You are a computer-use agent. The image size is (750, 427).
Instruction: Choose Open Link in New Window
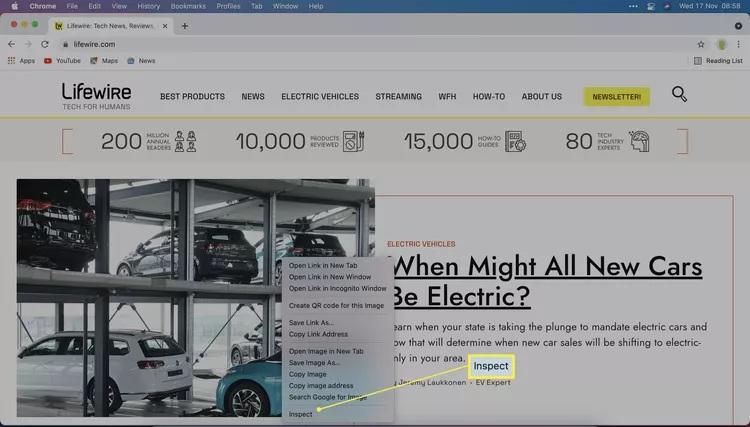click(x=330, y=277)
